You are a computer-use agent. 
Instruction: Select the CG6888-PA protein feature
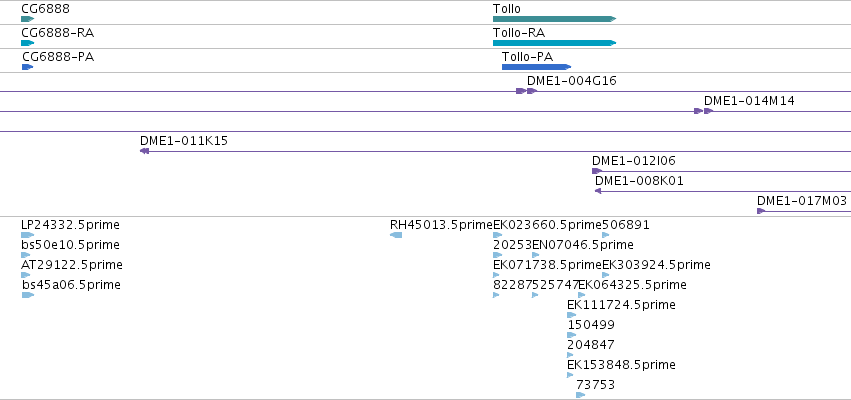pos(27,67)
